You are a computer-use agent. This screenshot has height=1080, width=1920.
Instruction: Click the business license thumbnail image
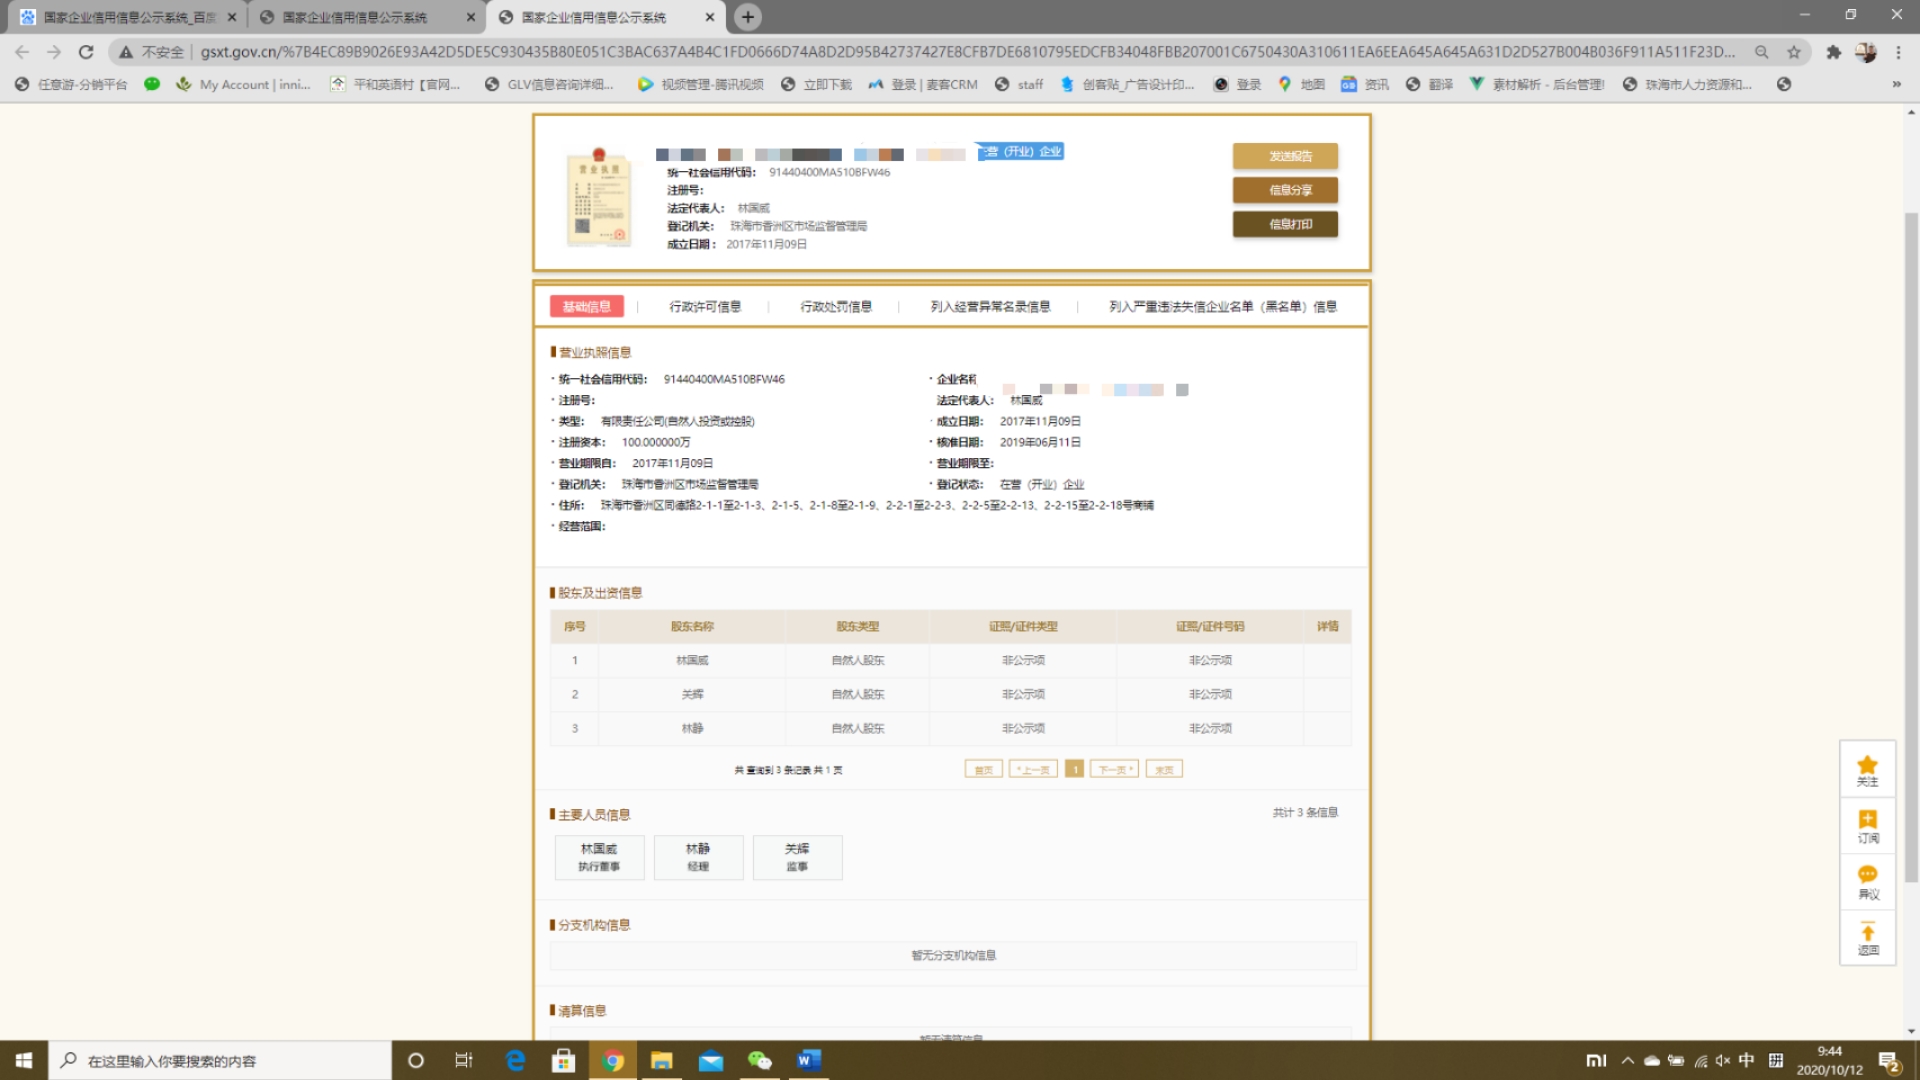pyautogui.click(x=599, y=197)
